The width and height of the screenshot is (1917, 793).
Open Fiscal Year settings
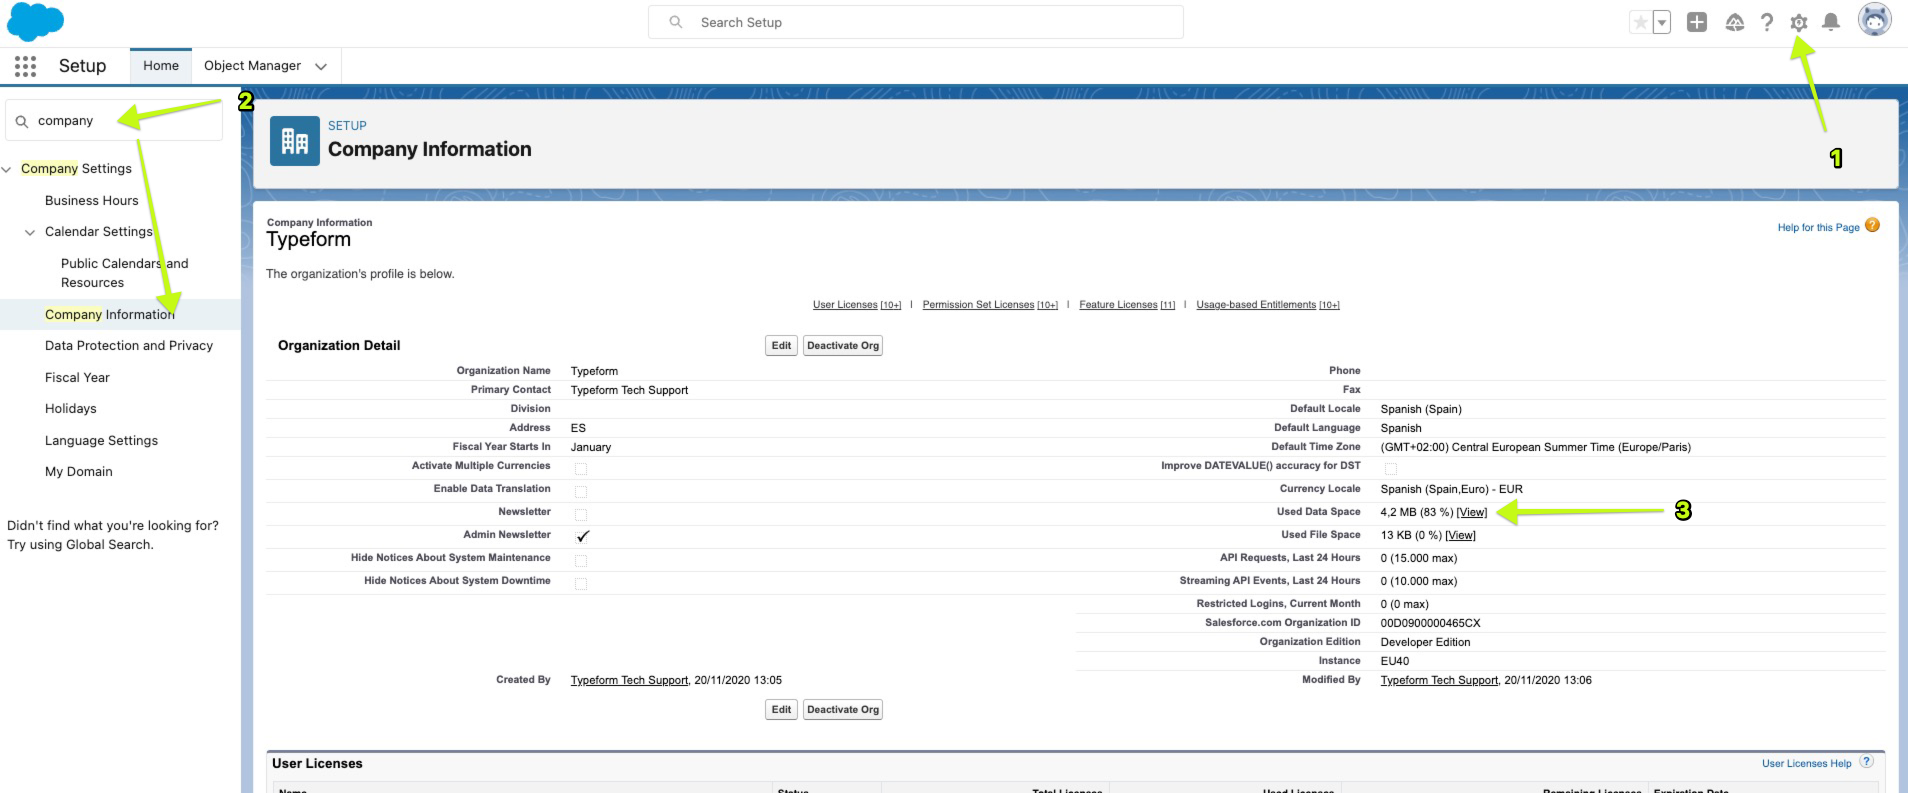77,377
